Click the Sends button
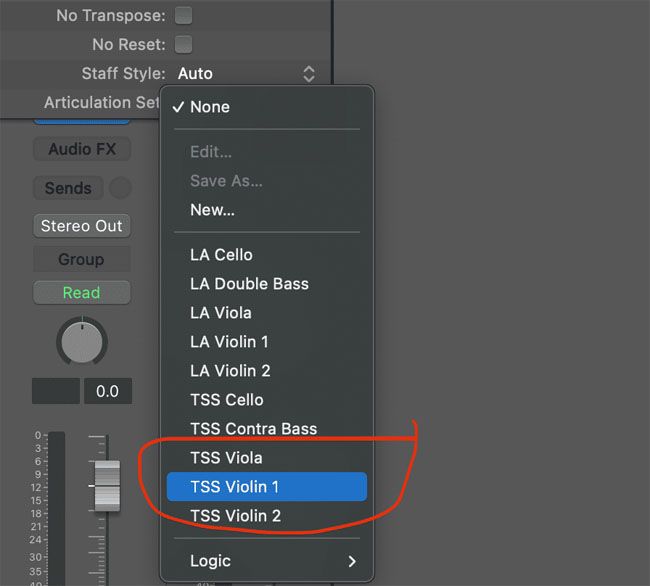This screenshot has width=650, height=586. [68, 188]
